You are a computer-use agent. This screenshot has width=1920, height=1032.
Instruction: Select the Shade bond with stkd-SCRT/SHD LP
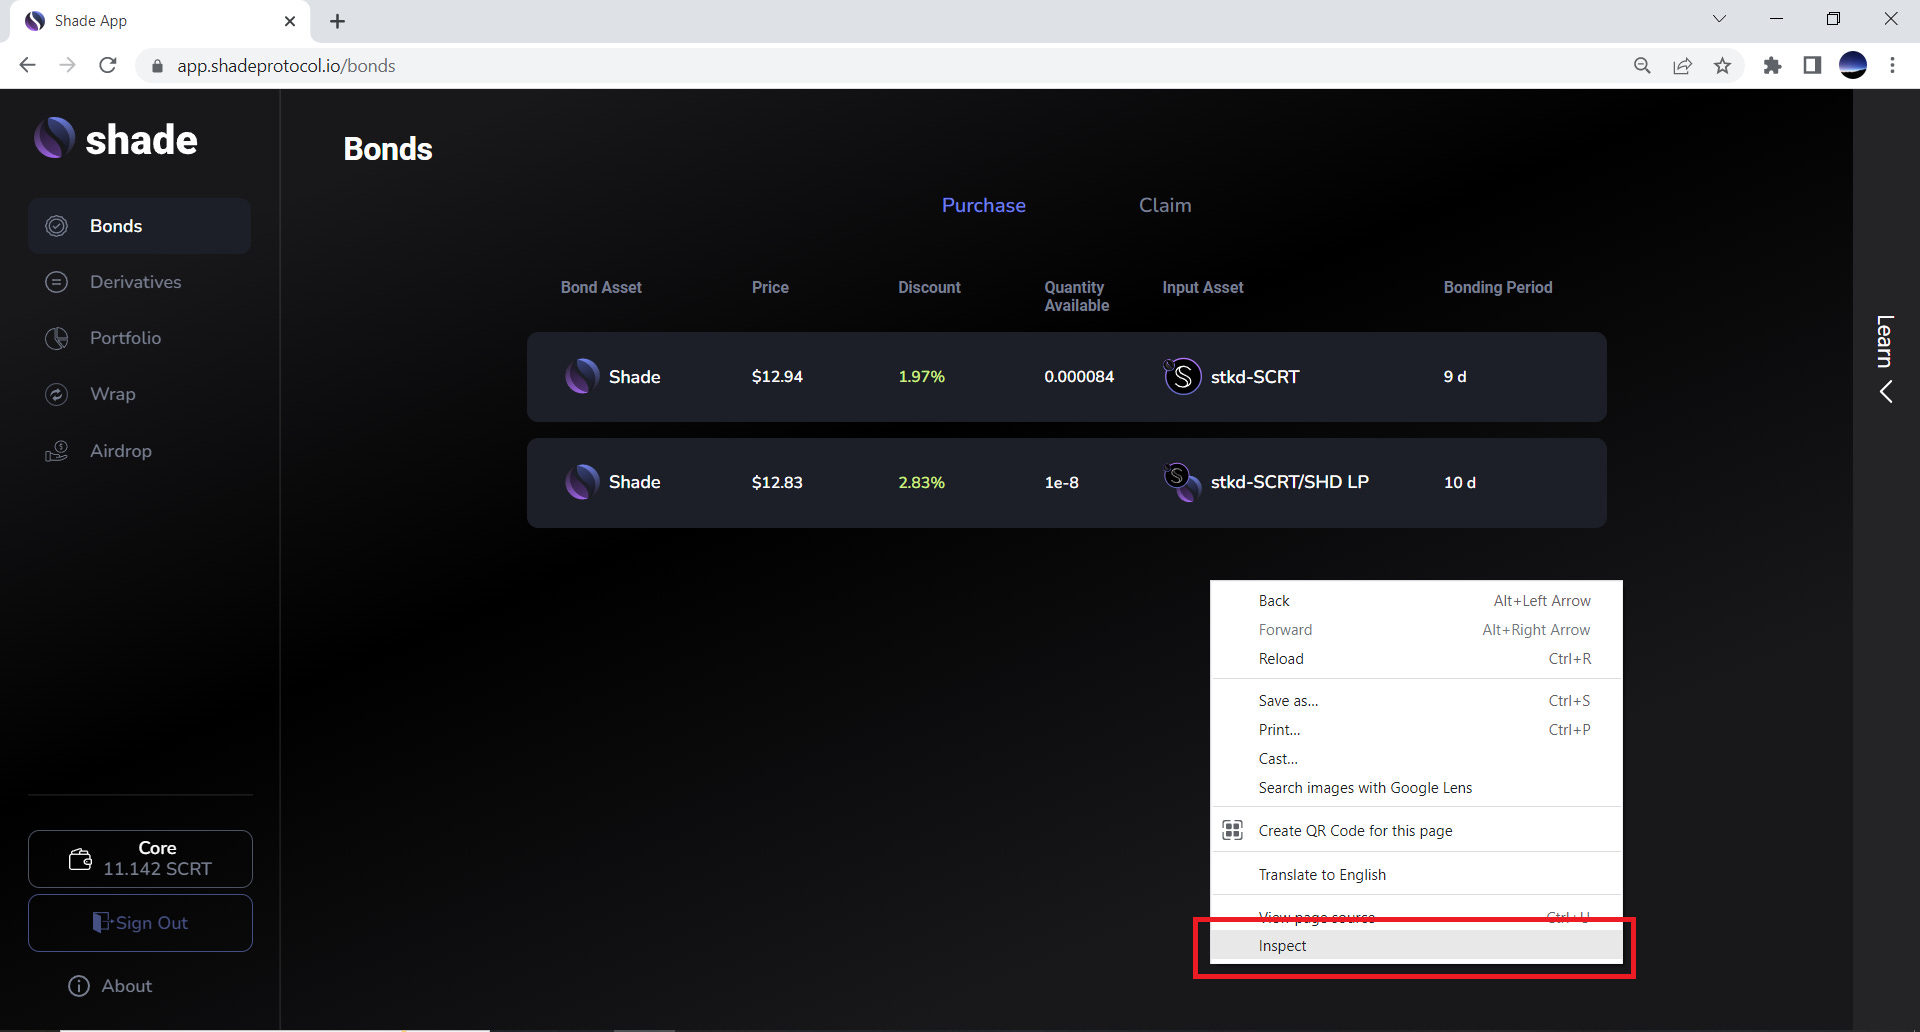1067,483
